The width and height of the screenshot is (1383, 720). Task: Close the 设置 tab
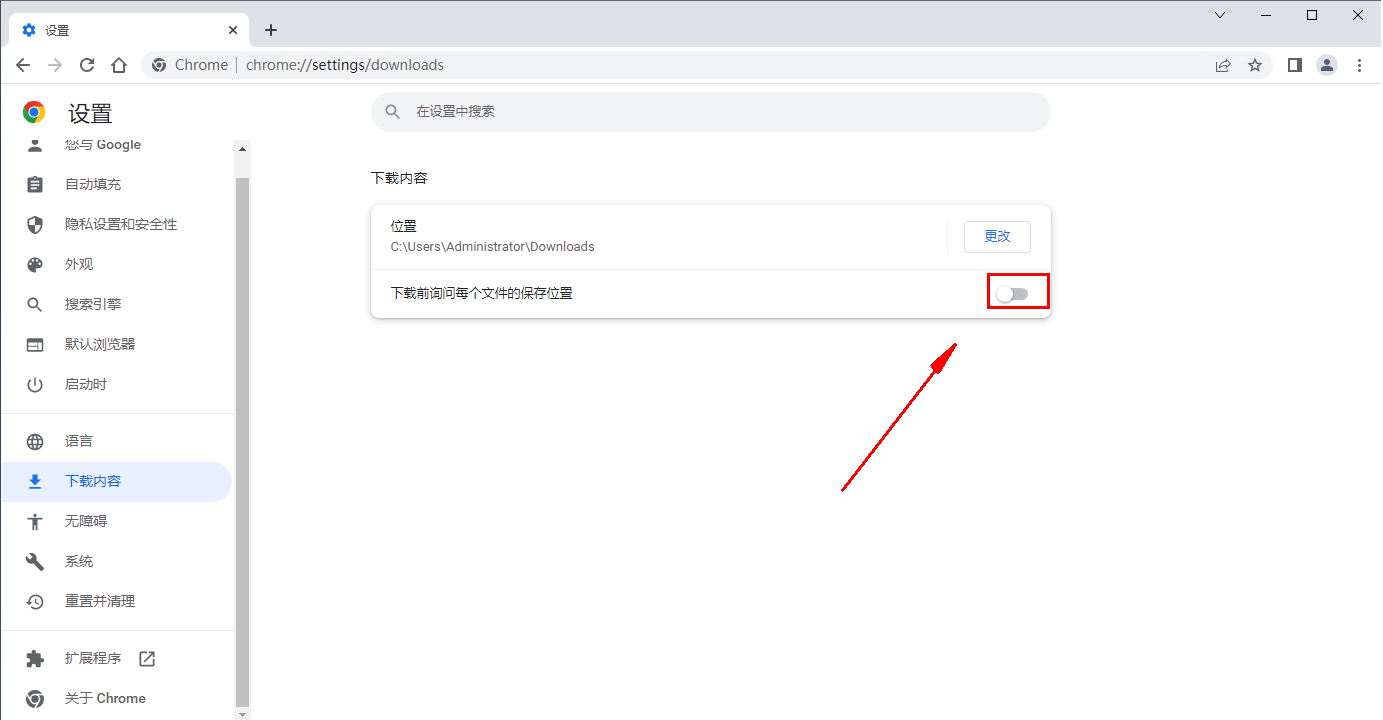click(233, 30)
